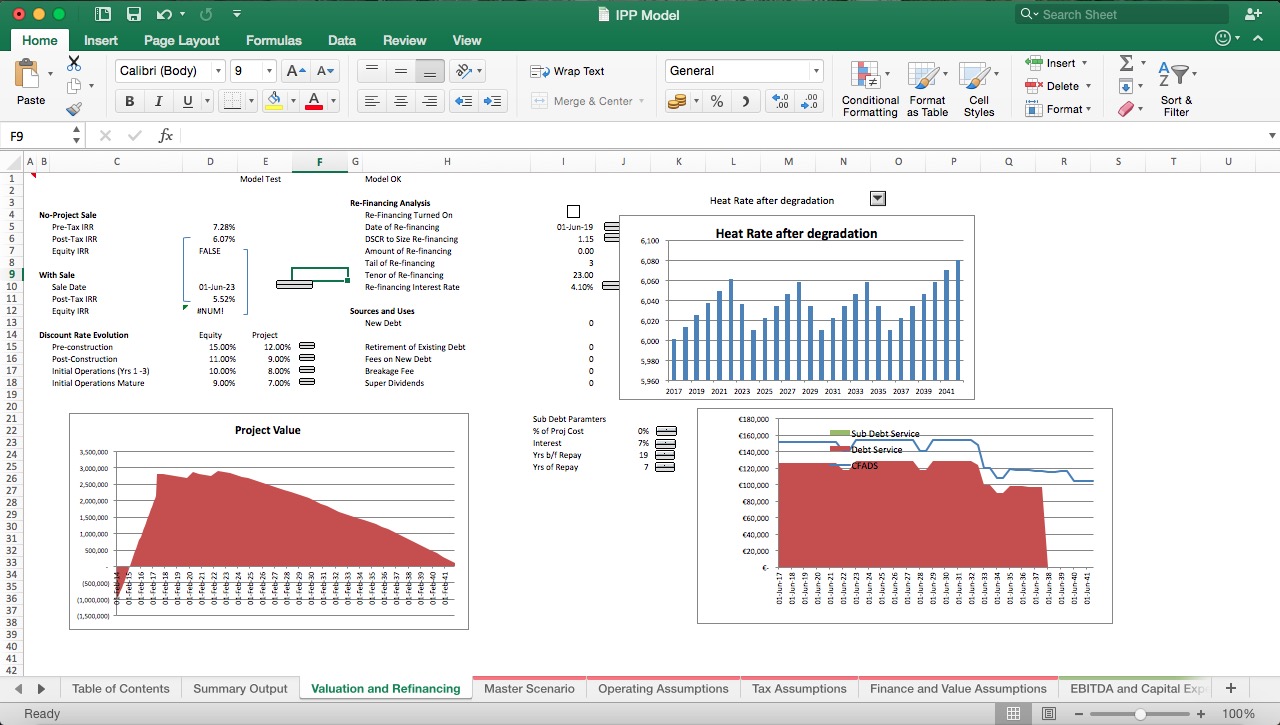Open Cell Styles gallery

[x=979, y=88]
